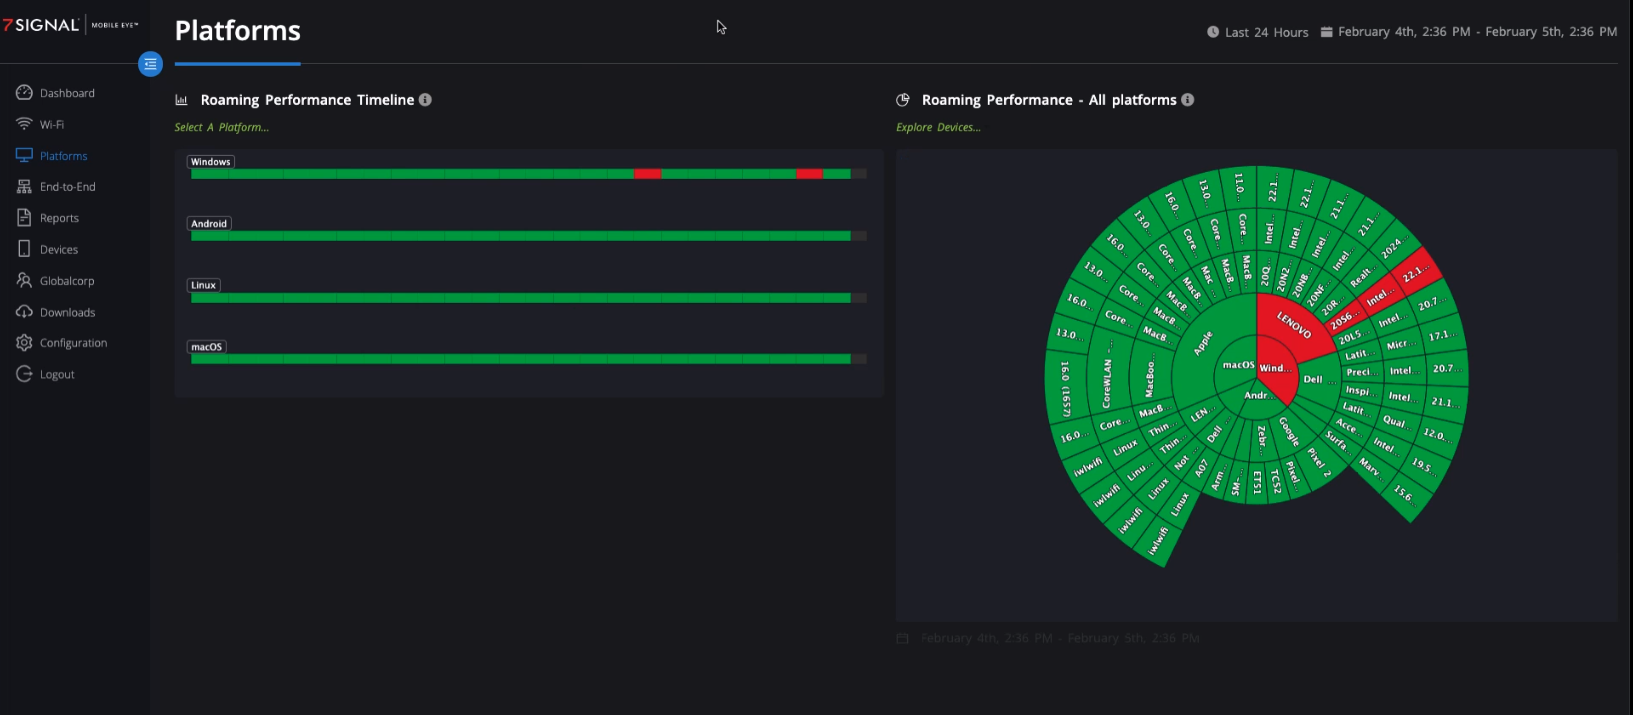Click the Downloads cloud icon

point(24,312)
